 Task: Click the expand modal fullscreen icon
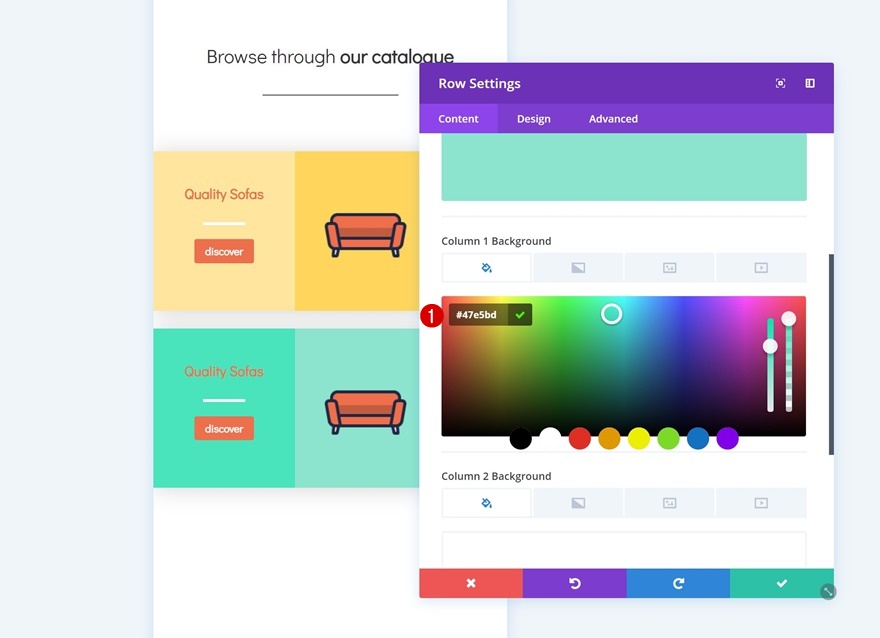(x=780, y=83)
